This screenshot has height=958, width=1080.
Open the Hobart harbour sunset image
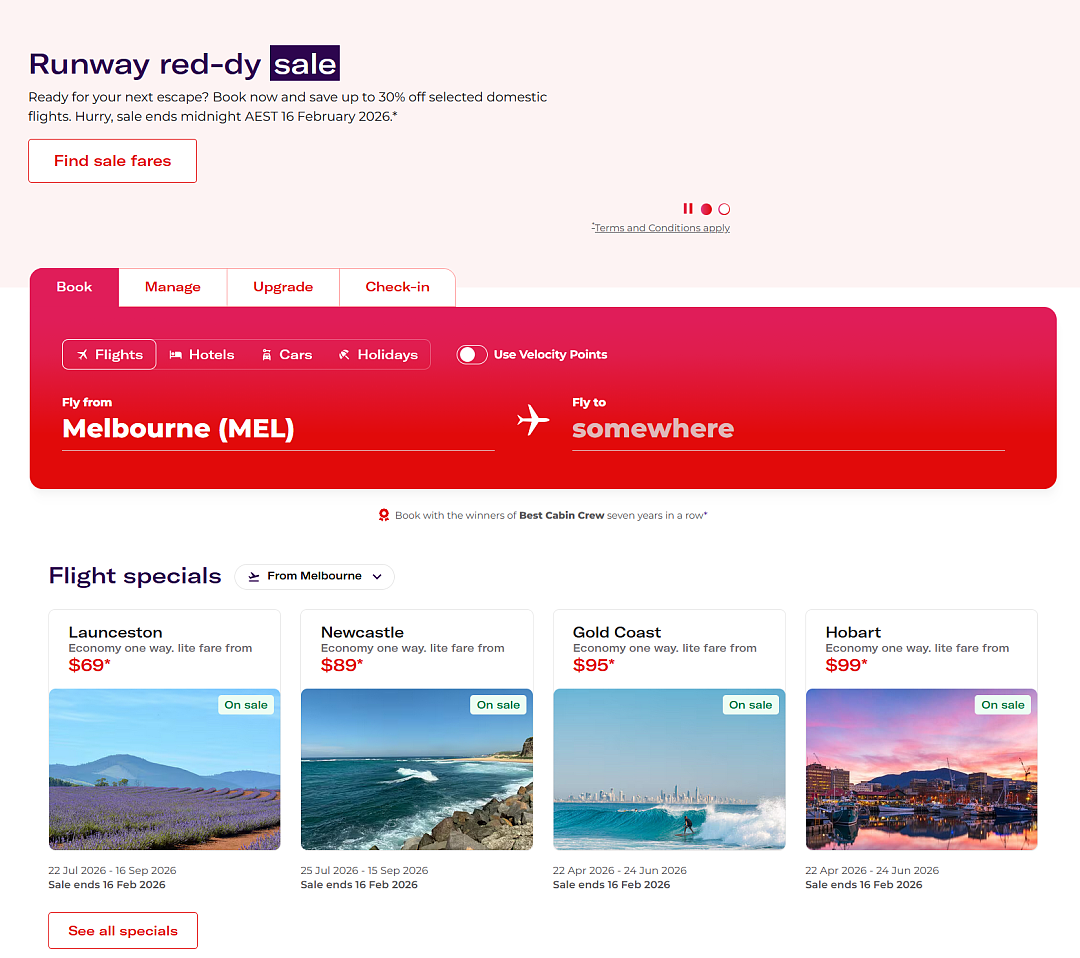(x=922, y=769)
